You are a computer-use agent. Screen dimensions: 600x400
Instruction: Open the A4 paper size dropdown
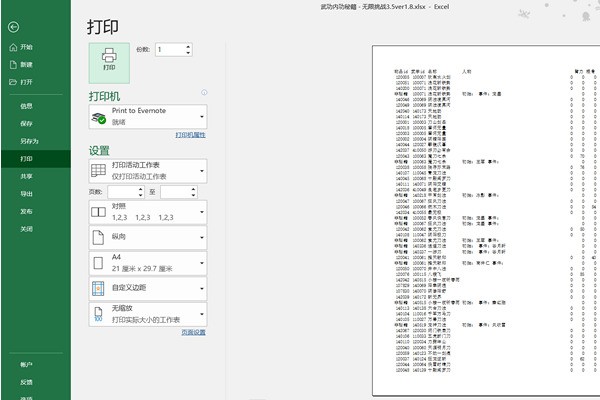(x=148, y=263)
